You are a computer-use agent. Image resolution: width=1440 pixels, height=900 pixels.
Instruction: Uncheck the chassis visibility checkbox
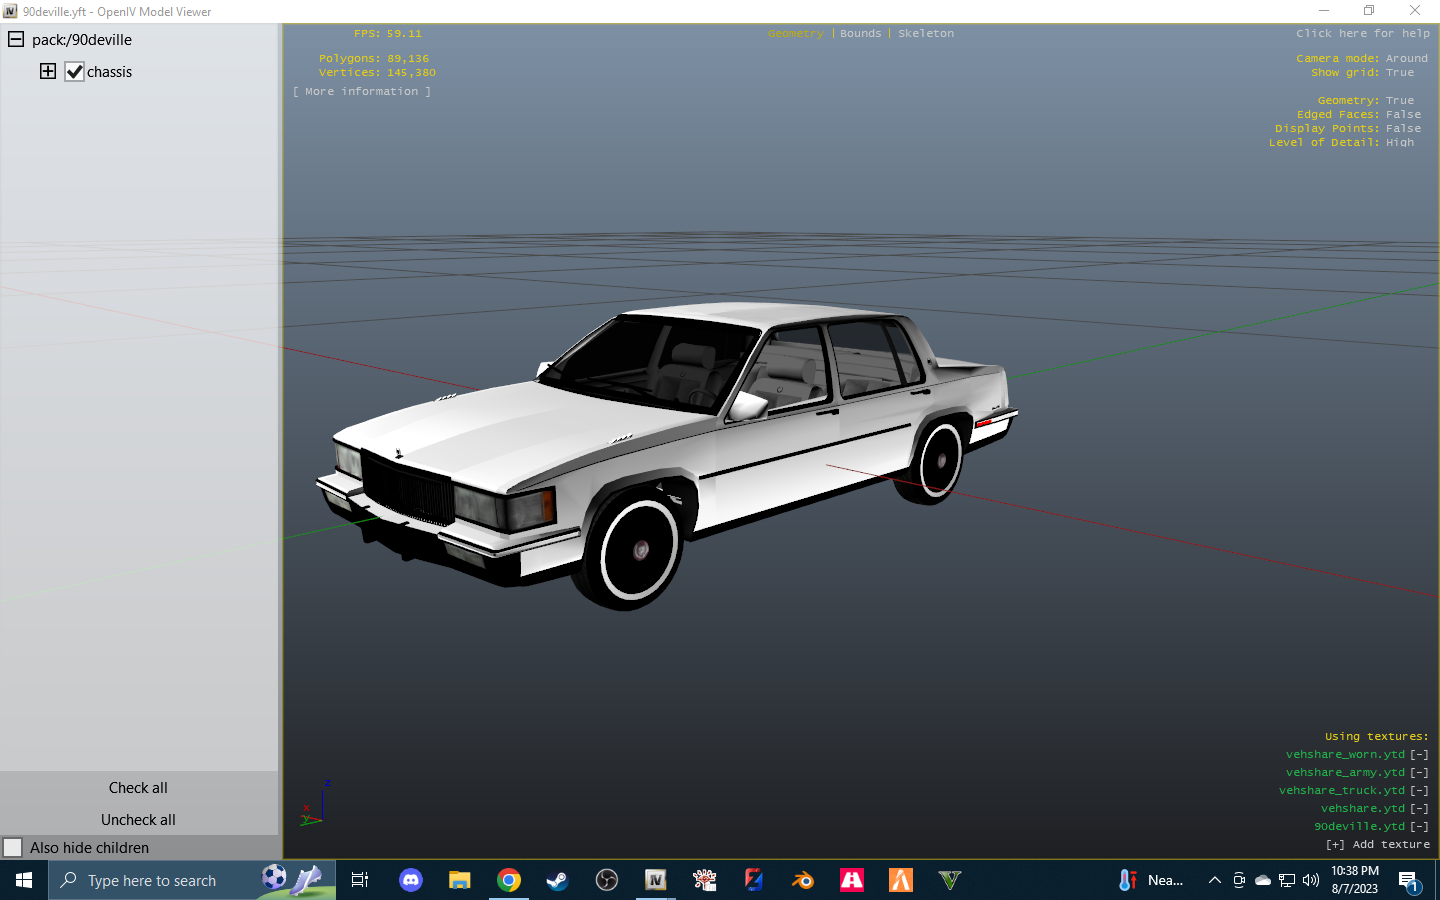[75, 72]
